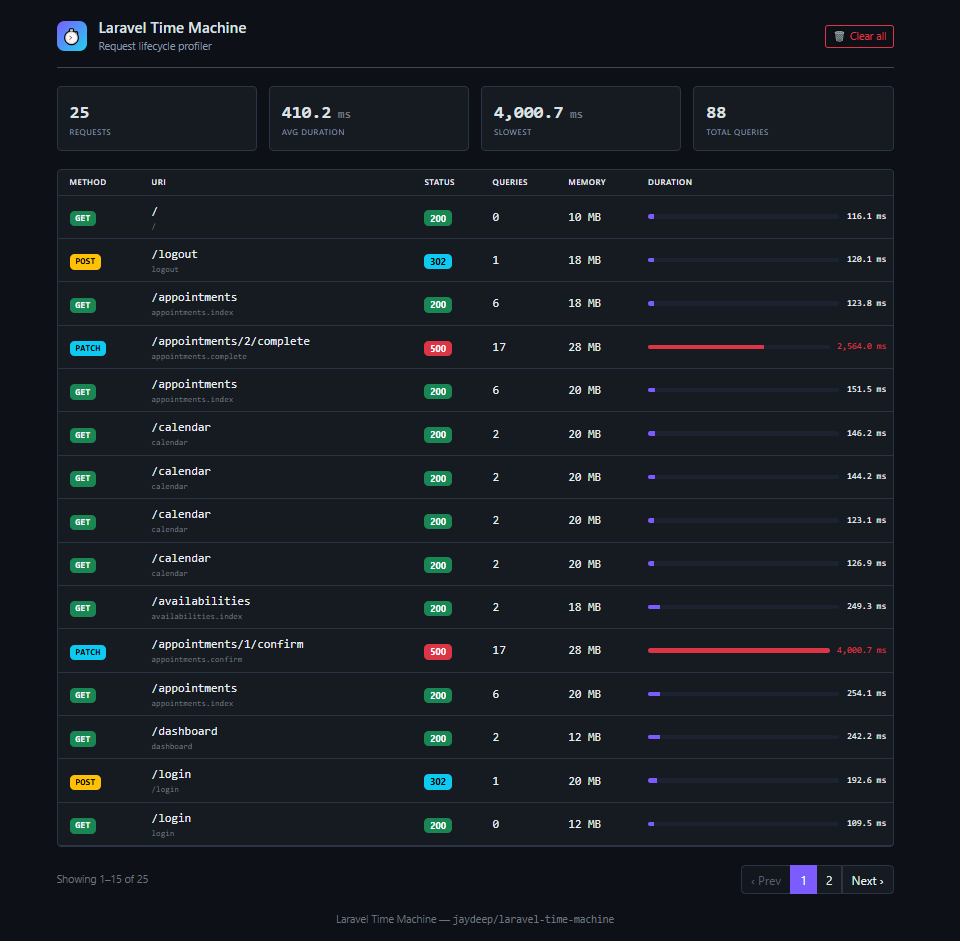Viewport: 960px width, 941px height.
Task: Open the /logout request row
Action: tap(475, 260)
